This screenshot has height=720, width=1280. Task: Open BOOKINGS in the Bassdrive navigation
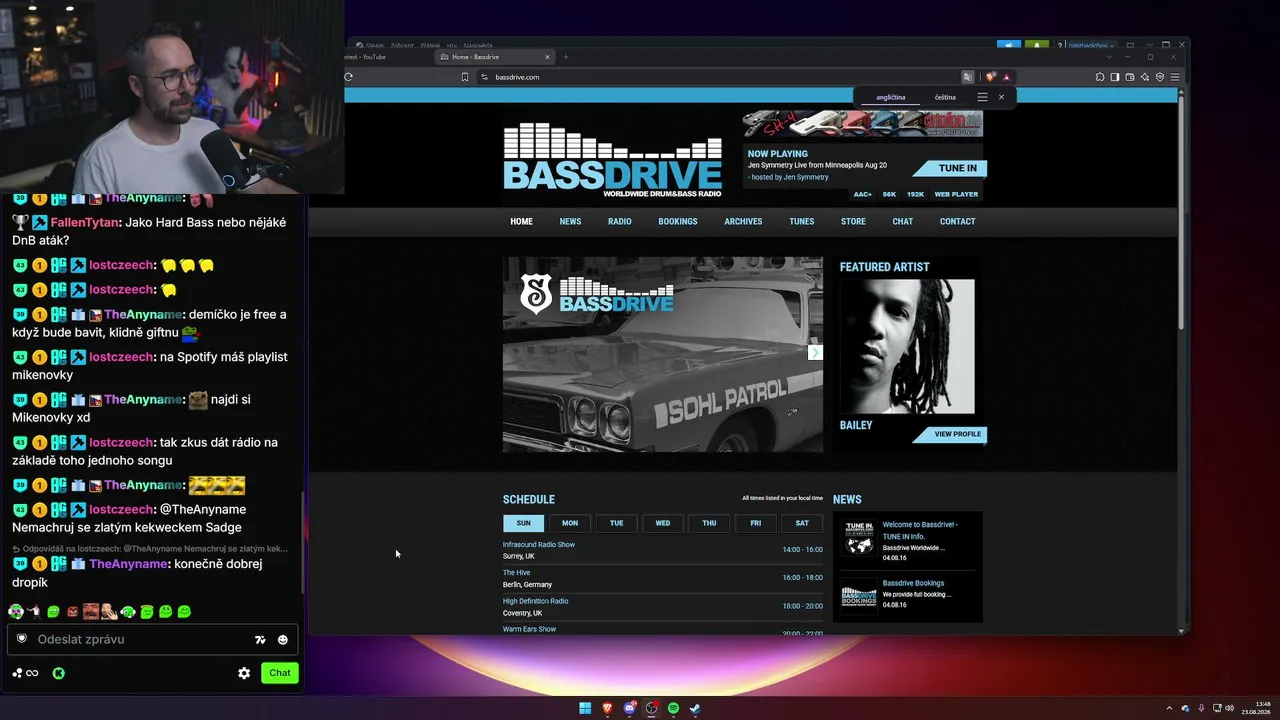tap(678, 222)
